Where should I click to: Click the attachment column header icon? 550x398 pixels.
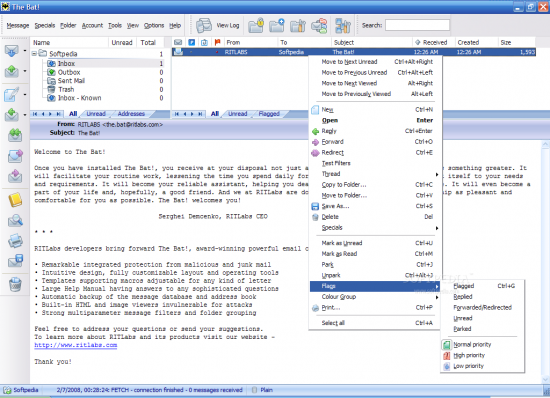coord(204,42)
